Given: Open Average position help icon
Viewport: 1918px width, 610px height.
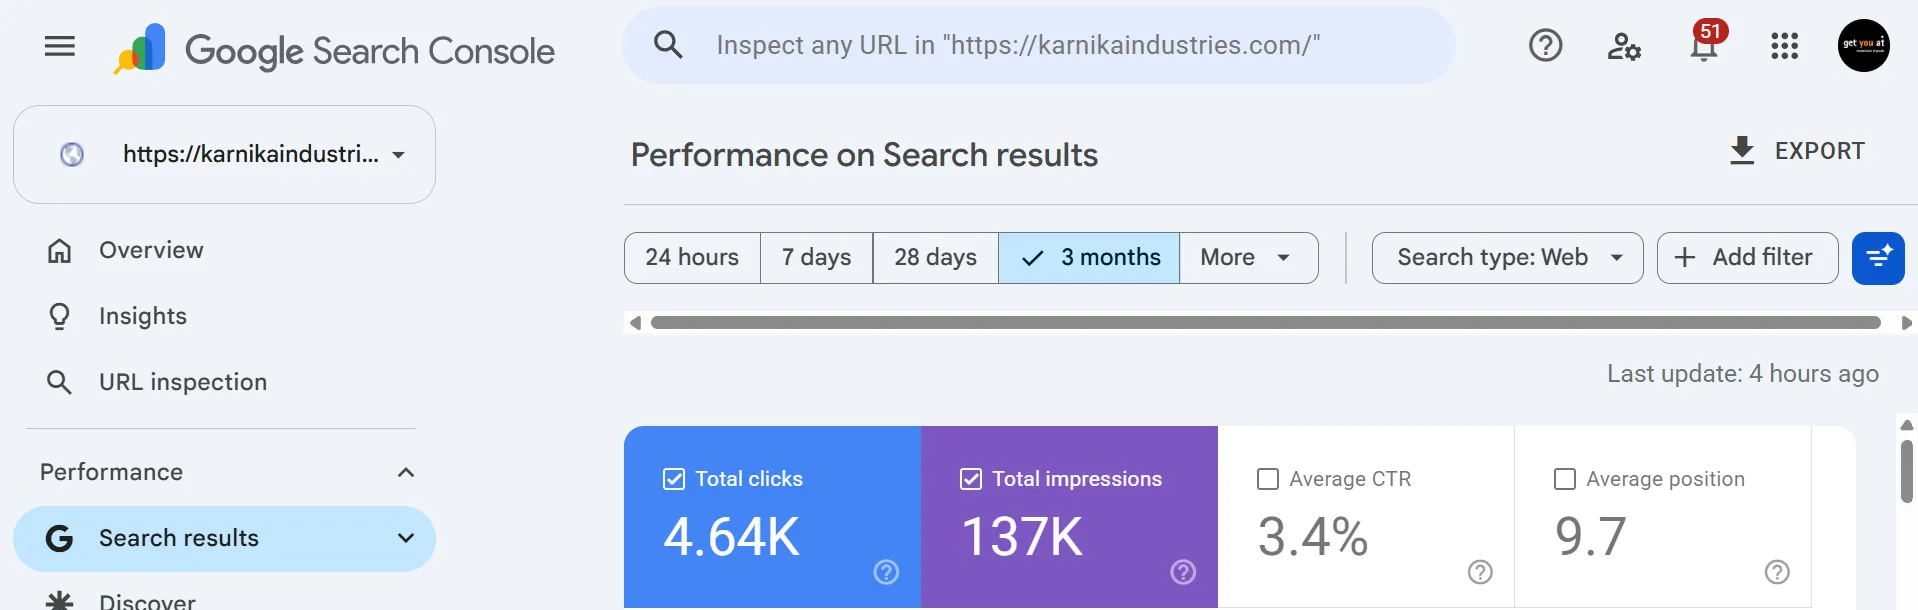Looking at the screenshot, I should click(1777, 572).
